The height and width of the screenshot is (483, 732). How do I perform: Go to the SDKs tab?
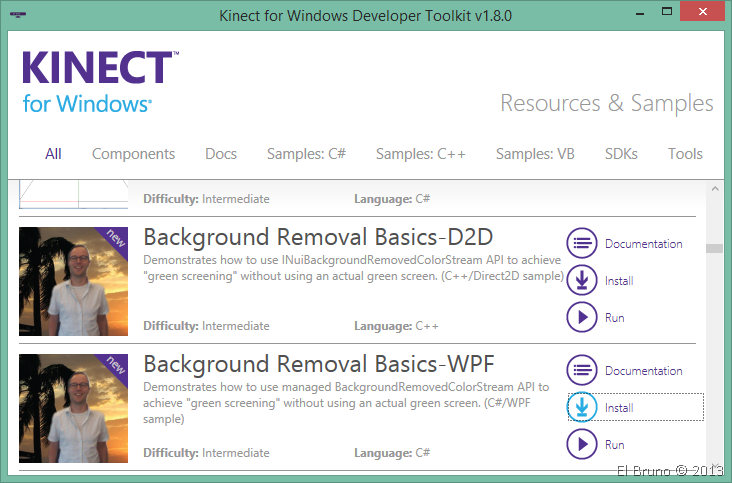coord(621,154)
